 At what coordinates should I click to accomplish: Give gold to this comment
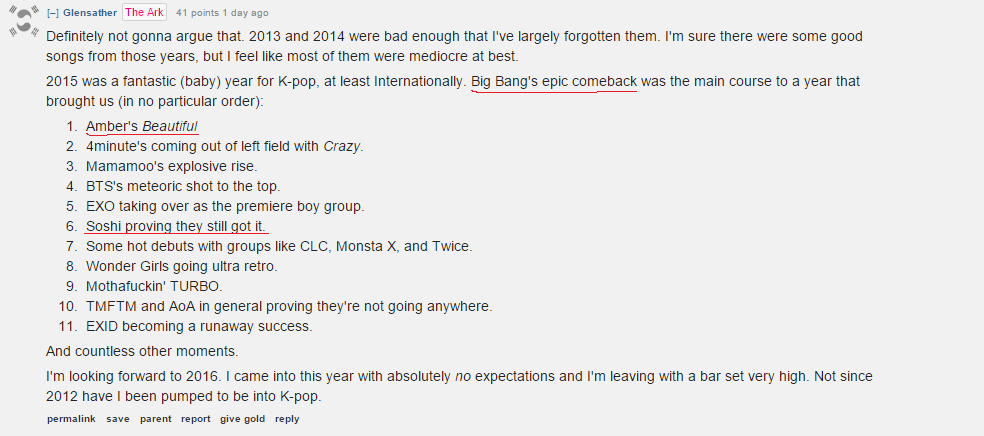[242, 419]
